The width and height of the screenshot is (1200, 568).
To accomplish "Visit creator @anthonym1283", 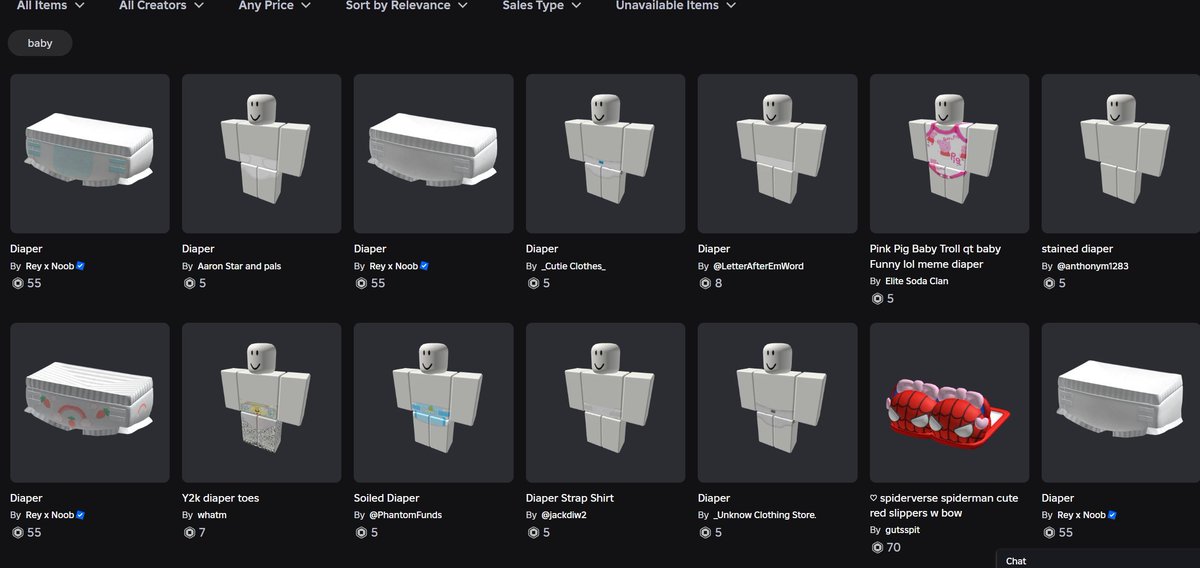I will [1093, 266].
